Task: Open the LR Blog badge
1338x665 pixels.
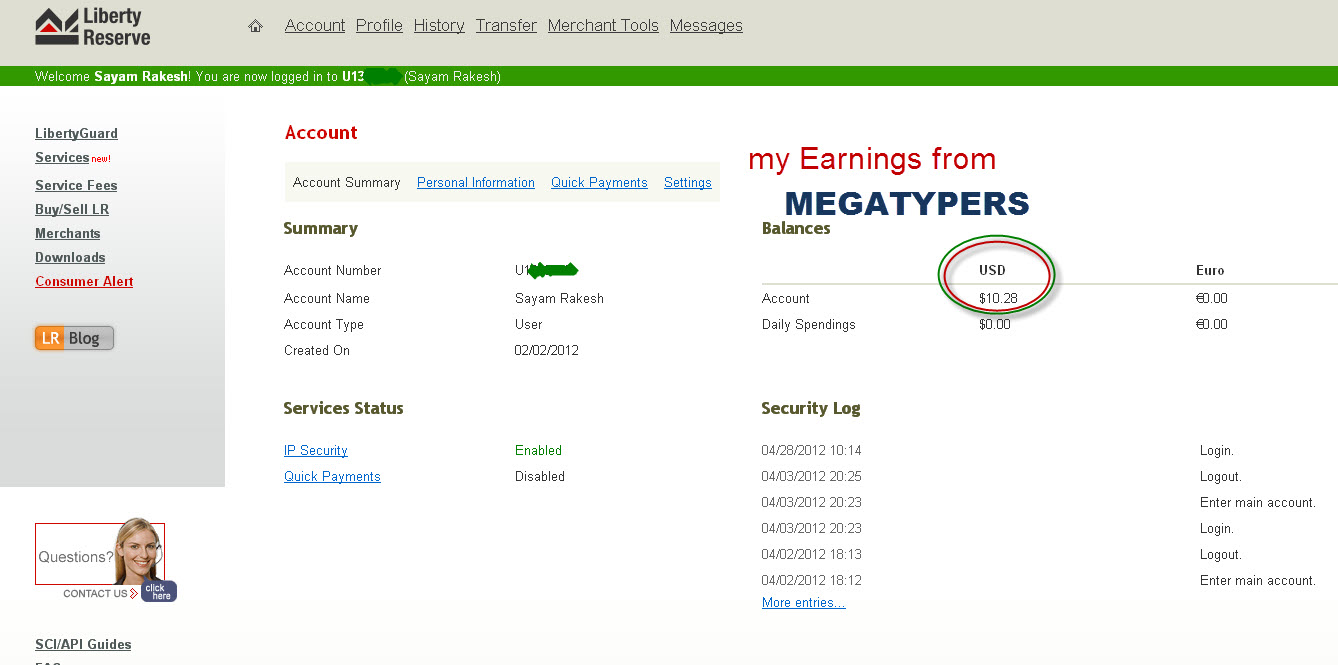Action: pyautogui.click(x=74, y=338)
